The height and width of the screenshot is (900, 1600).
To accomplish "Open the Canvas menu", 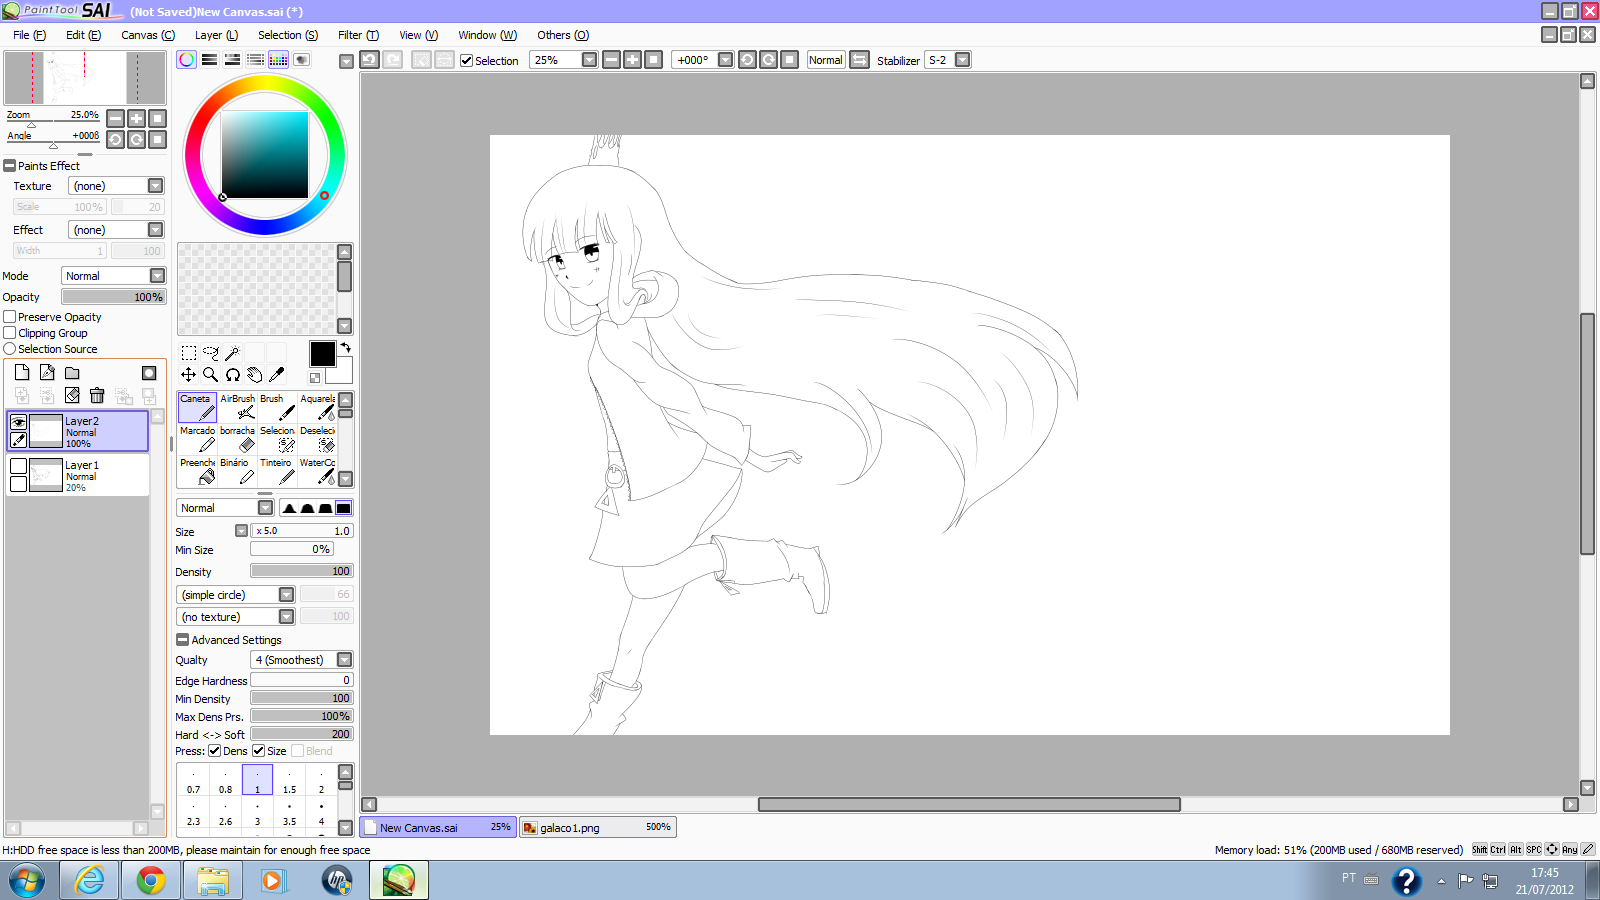I will point(148,35).
